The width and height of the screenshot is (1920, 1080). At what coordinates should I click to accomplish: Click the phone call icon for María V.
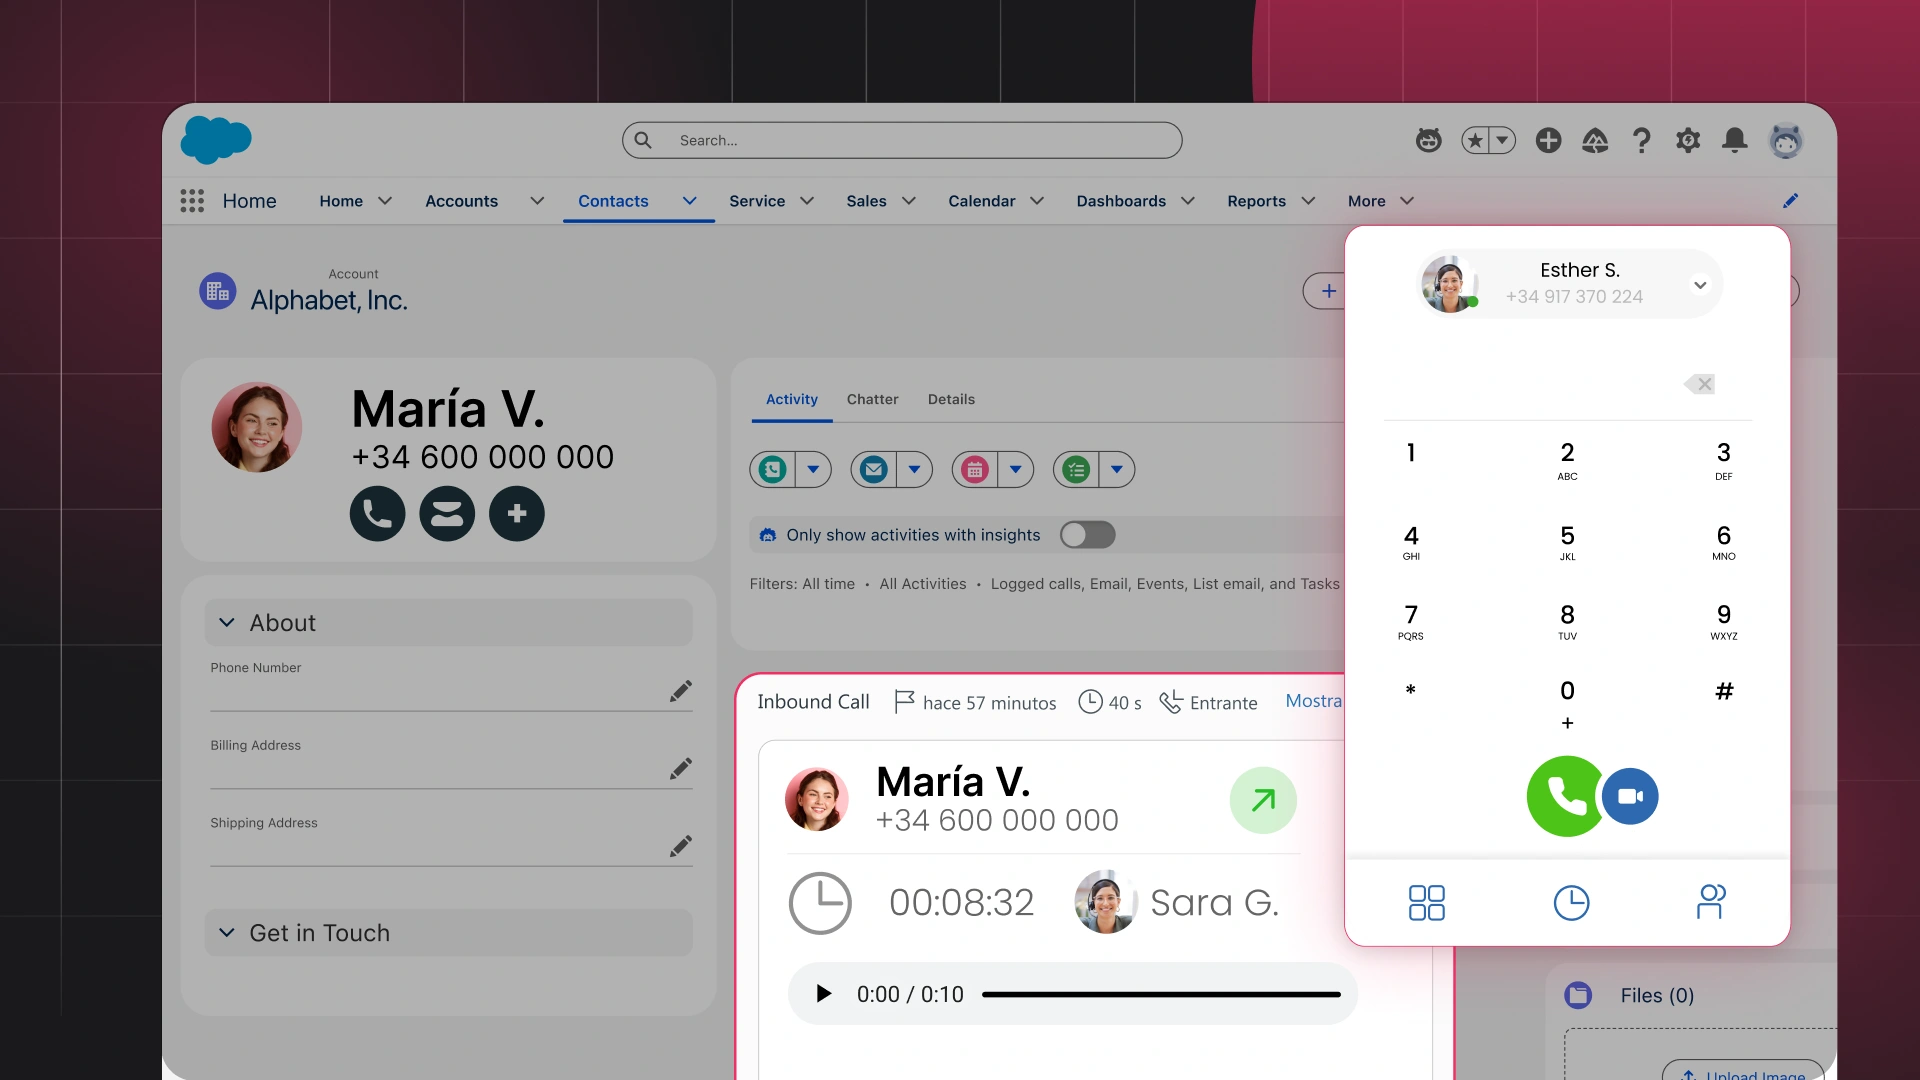click(378, 513)
